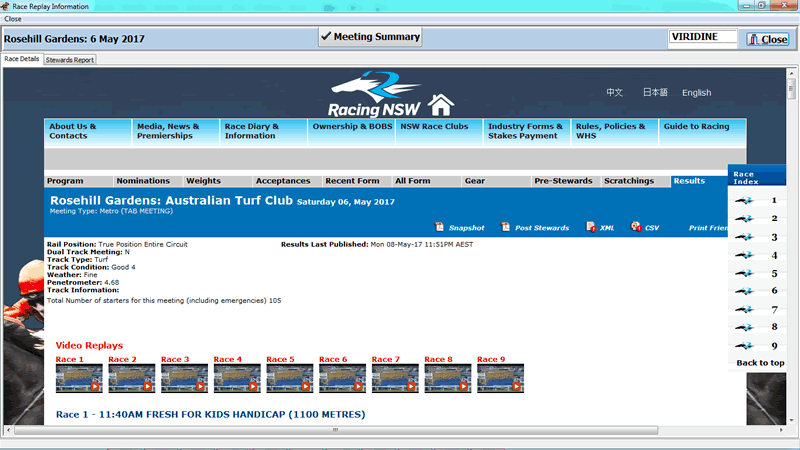This screenshot has height=450, width=800.
Task: Click the VIRIDINE text field
Action: tap(703, 38)
